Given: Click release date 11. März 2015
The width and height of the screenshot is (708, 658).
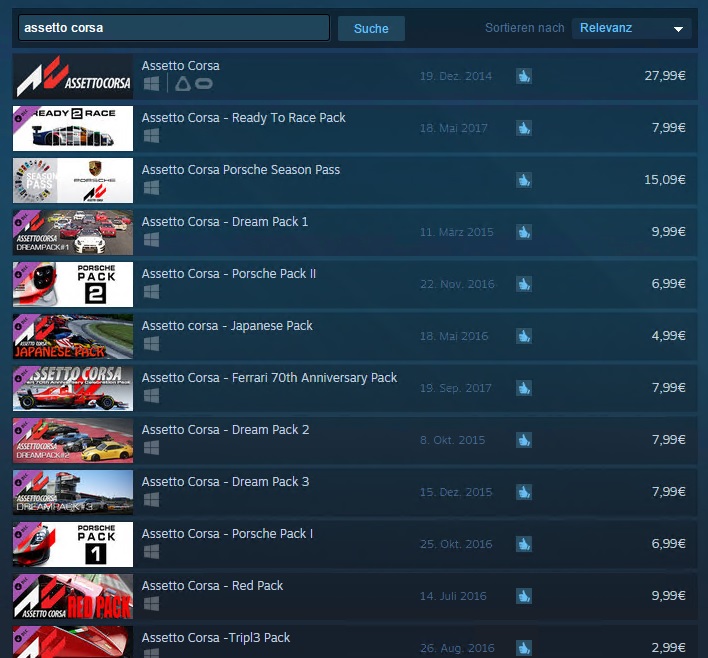Looking at the screenshot, I should 456,232.
